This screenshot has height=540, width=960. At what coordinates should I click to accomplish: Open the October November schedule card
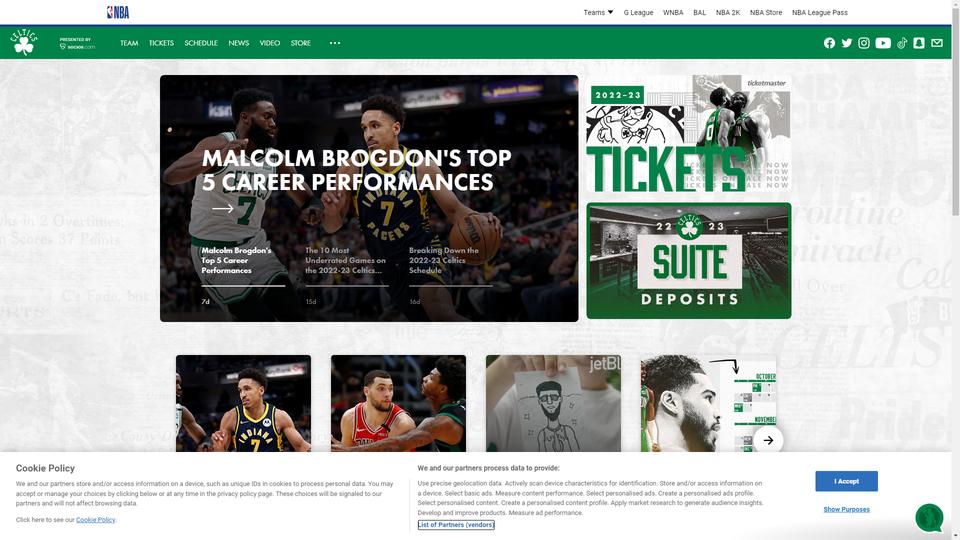pos(708,403)
